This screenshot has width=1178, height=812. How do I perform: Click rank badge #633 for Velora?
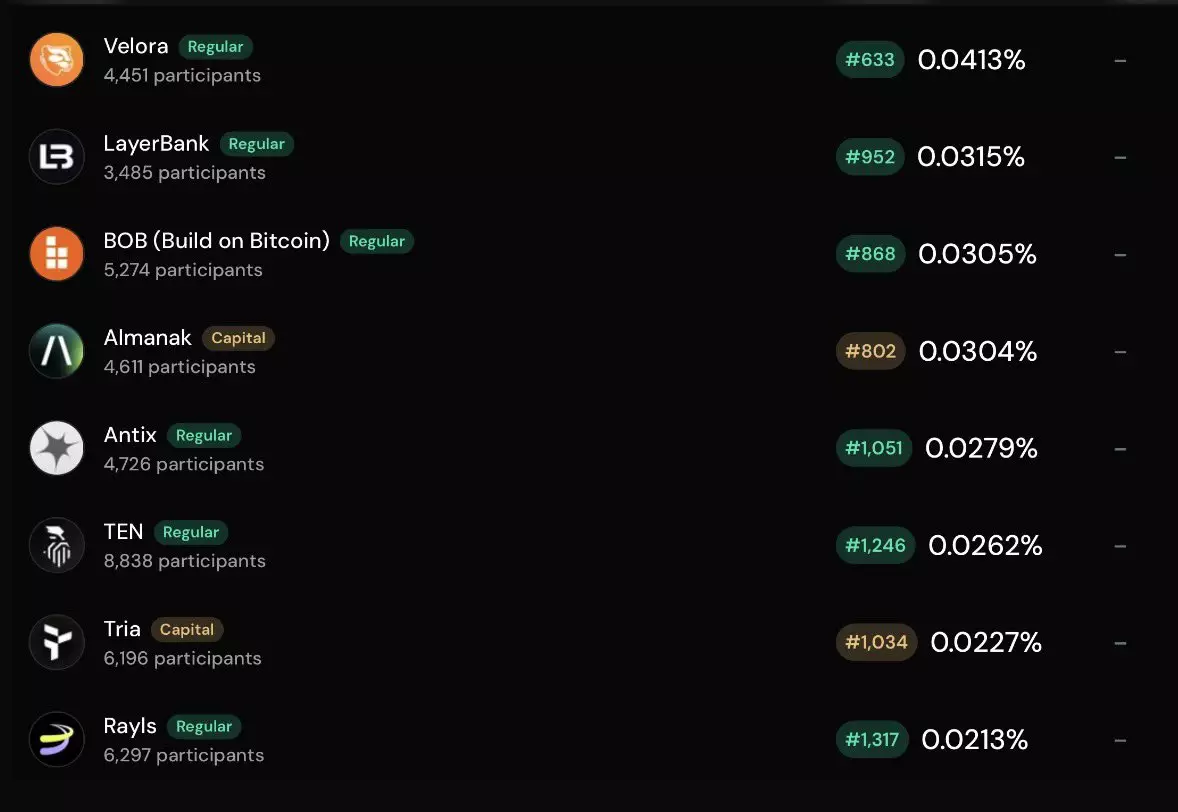(x=870, y=60)
